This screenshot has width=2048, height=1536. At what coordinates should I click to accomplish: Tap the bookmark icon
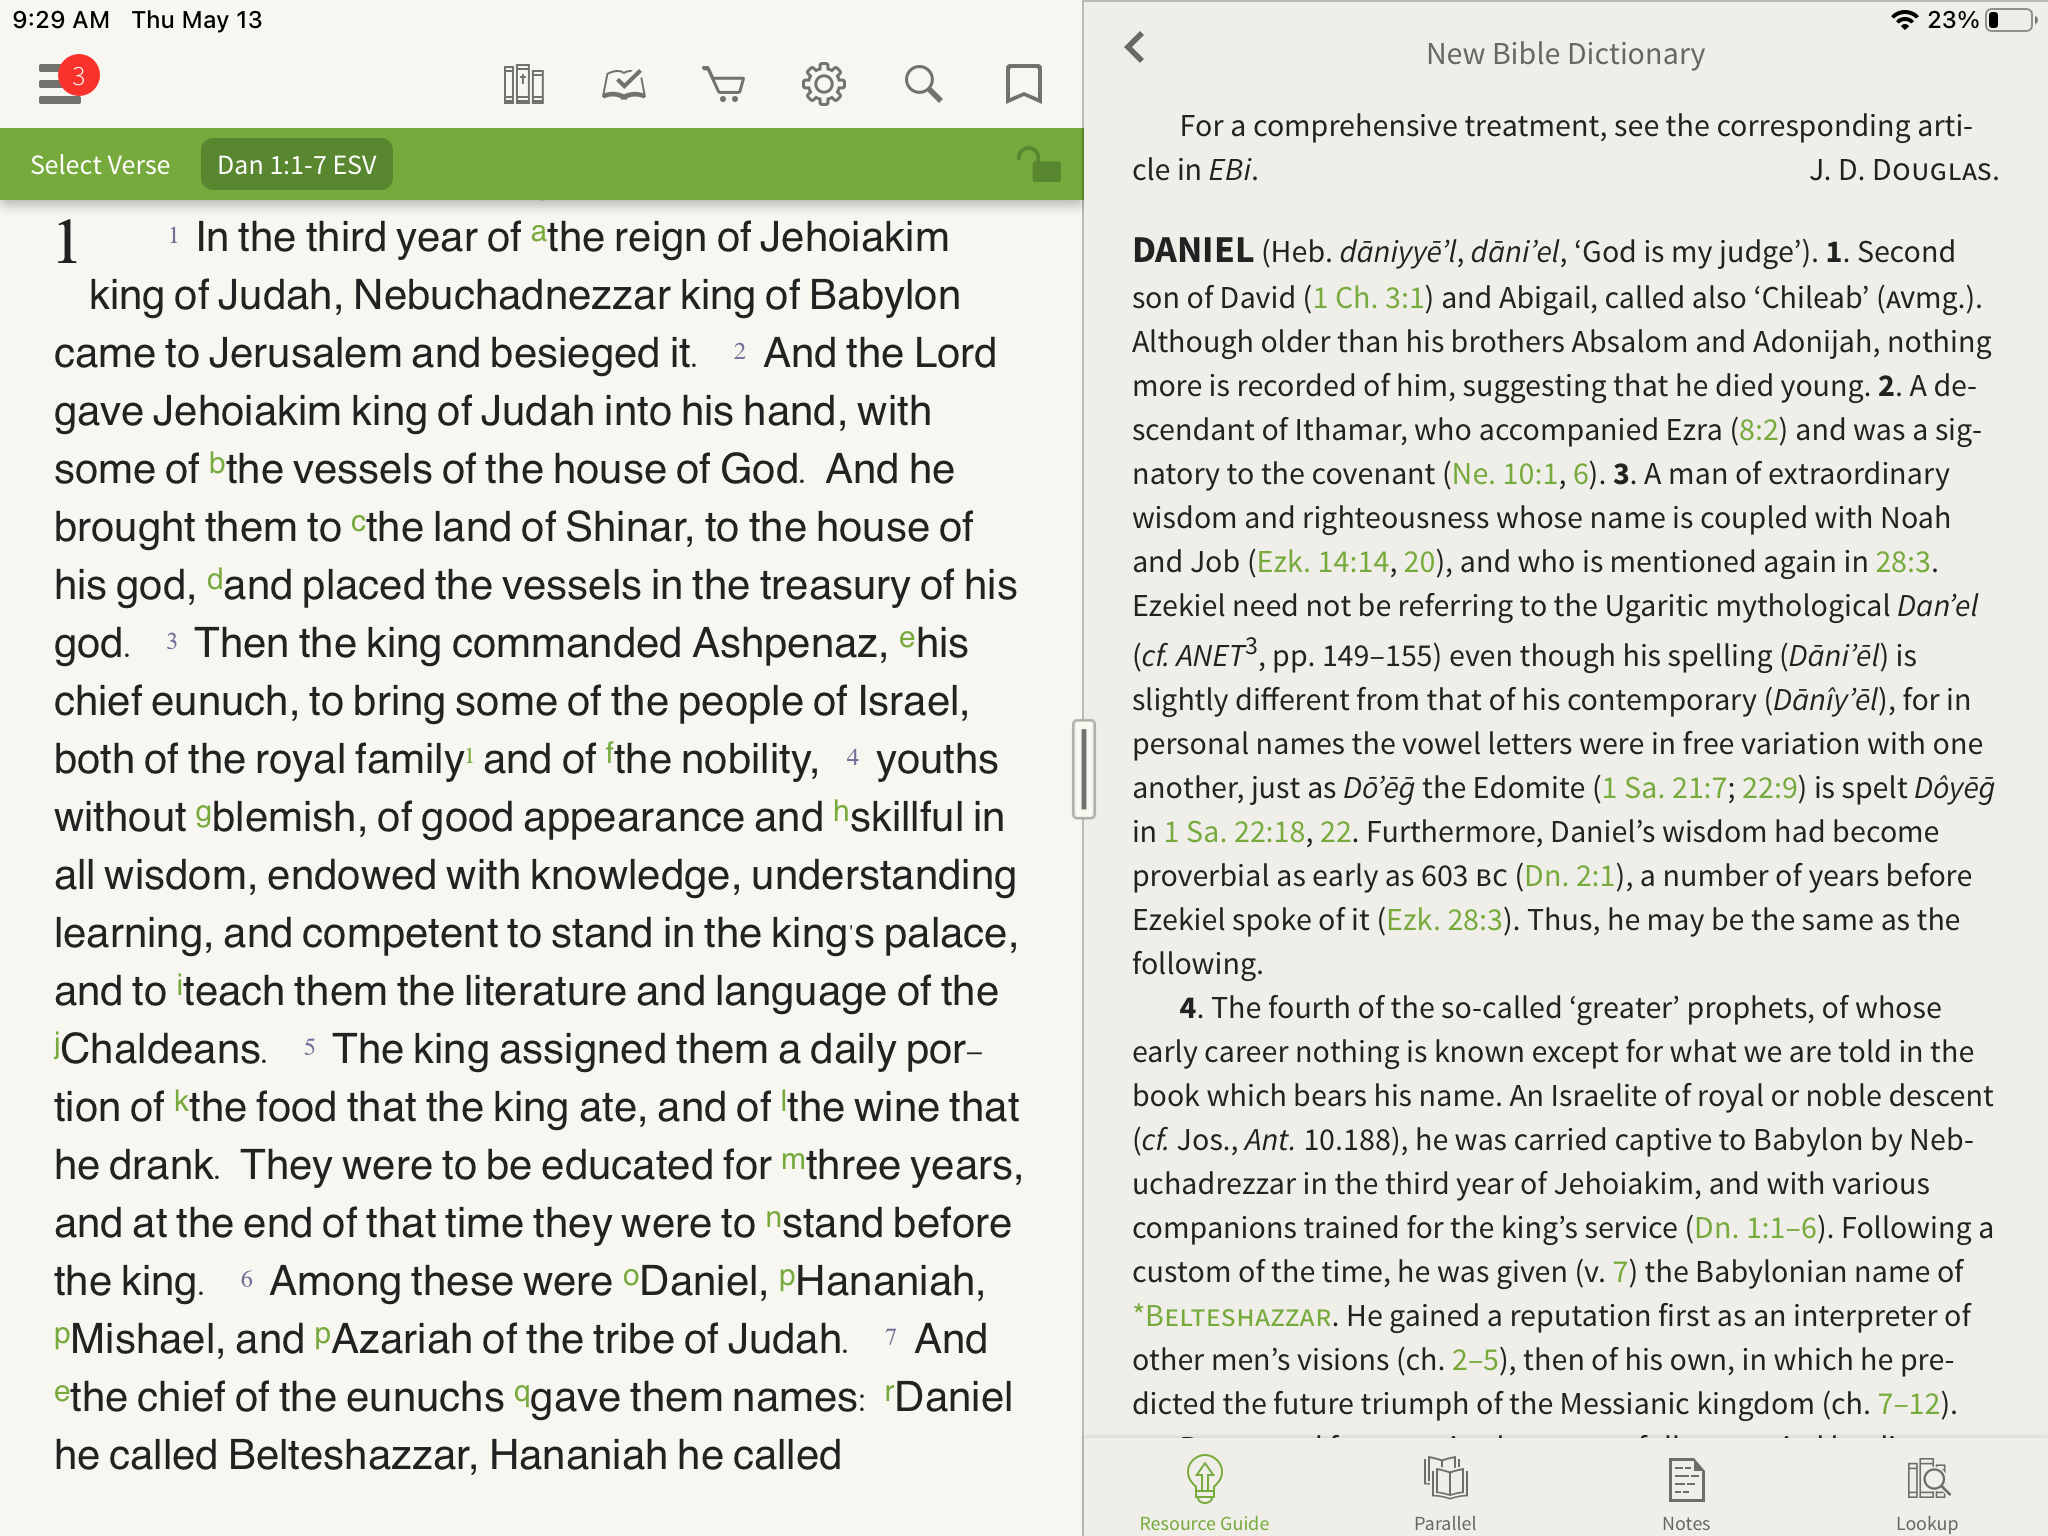[1023, 84]
